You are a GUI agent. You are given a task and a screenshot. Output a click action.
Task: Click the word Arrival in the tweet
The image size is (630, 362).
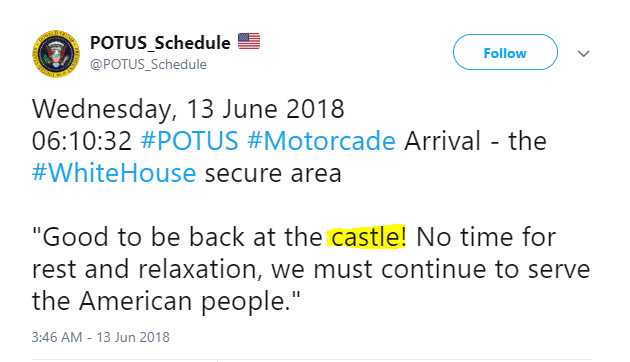(442, 141)
